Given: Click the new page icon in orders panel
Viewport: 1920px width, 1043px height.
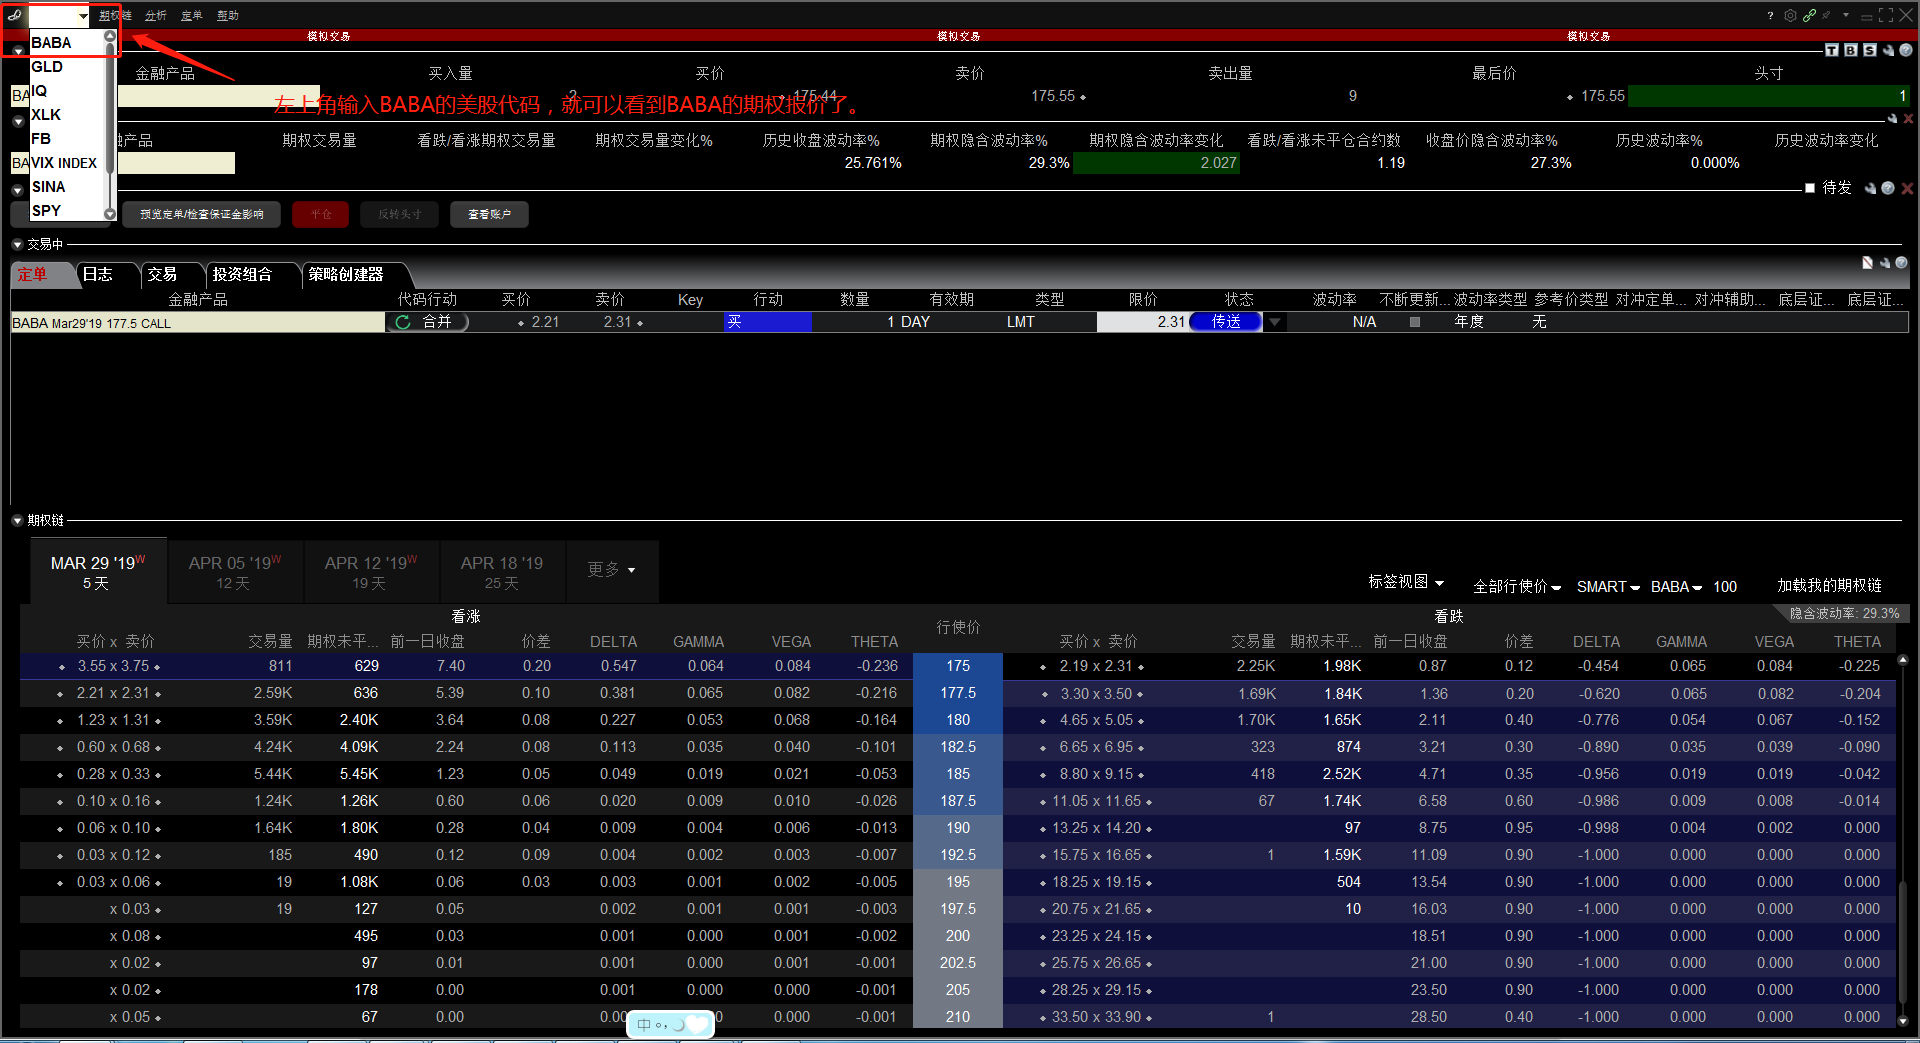Looking at the screenshot, I should pos(1867,263).
